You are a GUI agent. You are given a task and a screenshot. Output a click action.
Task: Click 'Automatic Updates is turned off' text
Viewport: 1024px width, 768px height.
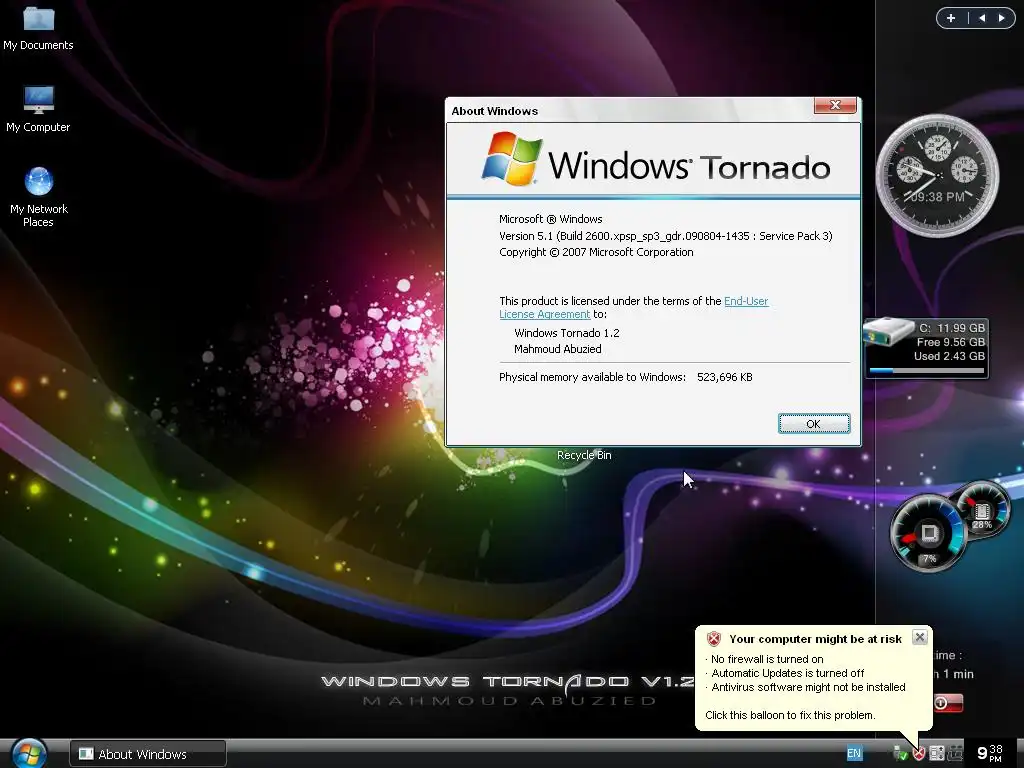tap(788, 673)
